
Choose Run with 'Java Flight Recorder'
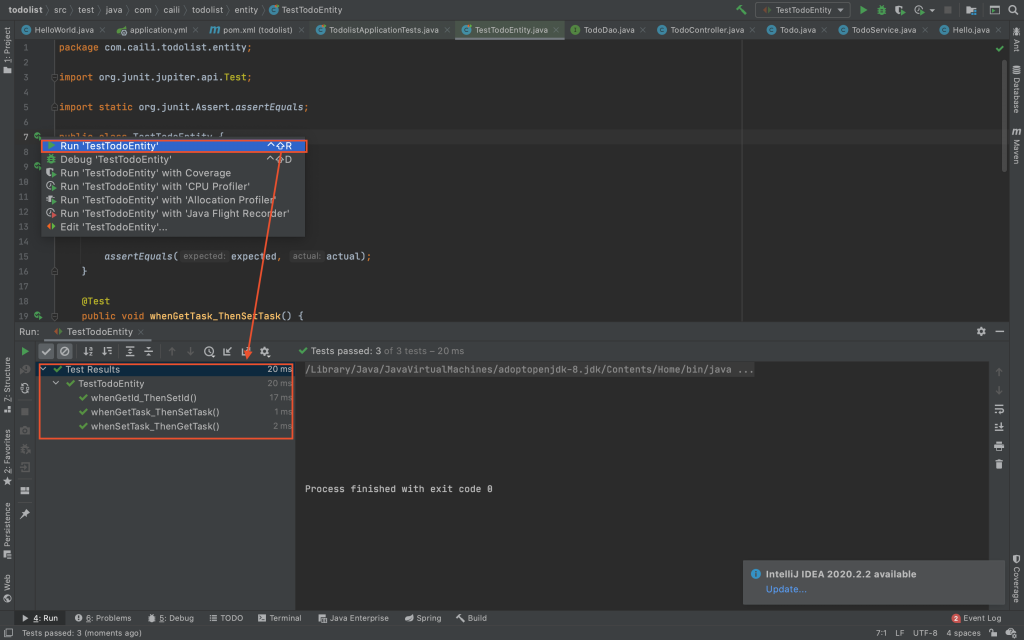point(174,214)
